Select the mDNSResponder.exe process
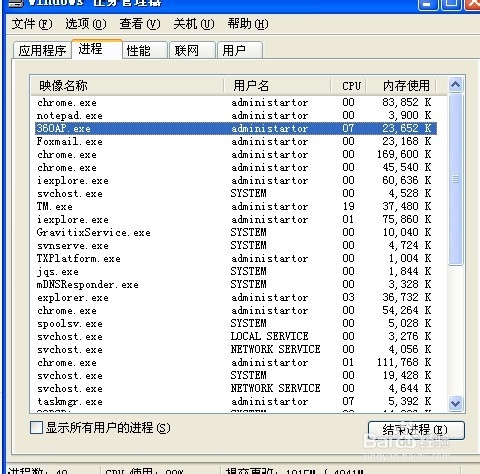 [236, 284]
